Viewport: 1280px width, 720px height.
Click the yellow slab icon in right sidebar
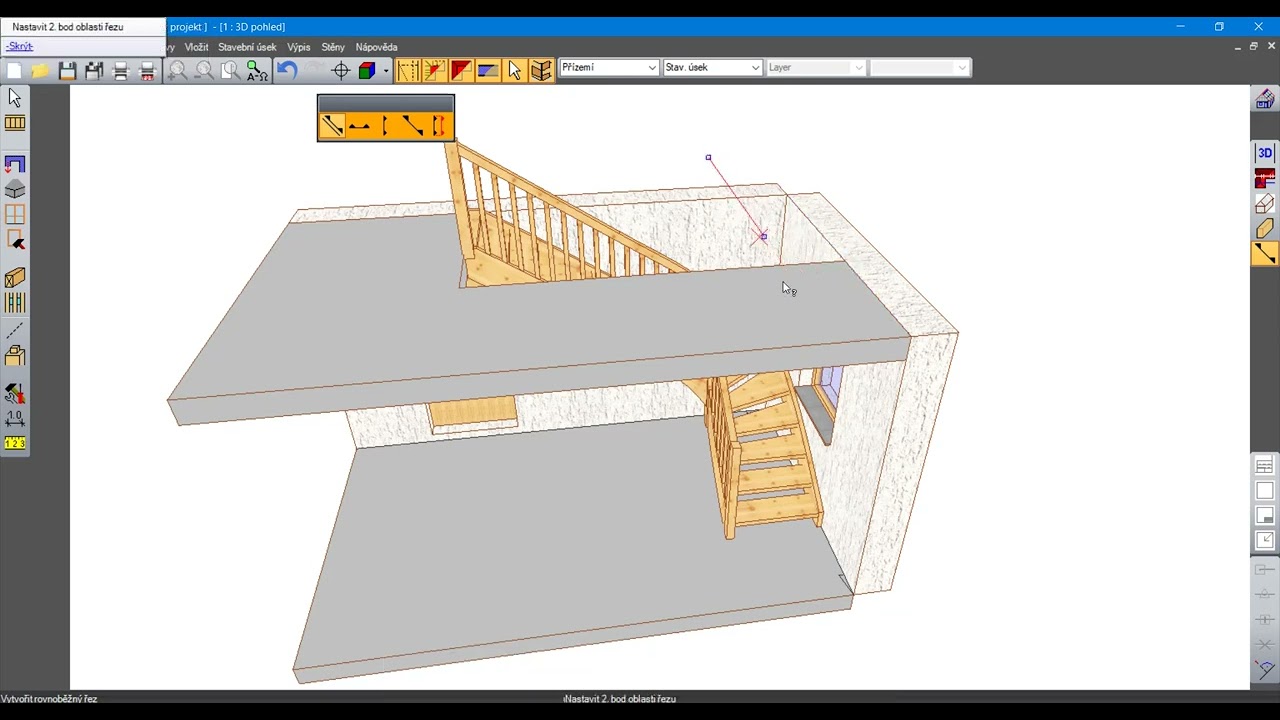click(x=1265, y=229)
